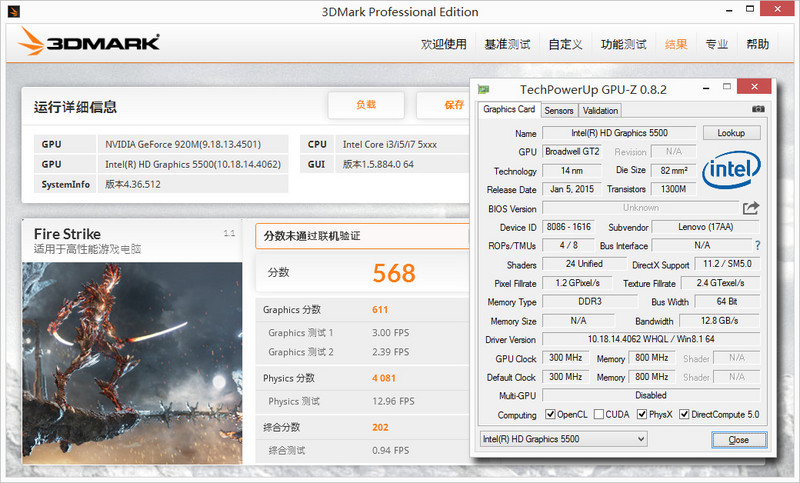The width and height of the screenshot is (800, 483).
Task: Click the 保存 button in 3DMark
Action: [x=444, y=105]
